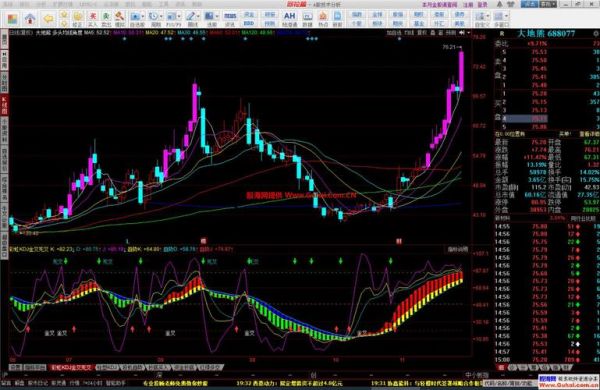
Task: Open the 自定义 layout dropdown arrow
Action: tap(487, 16)
